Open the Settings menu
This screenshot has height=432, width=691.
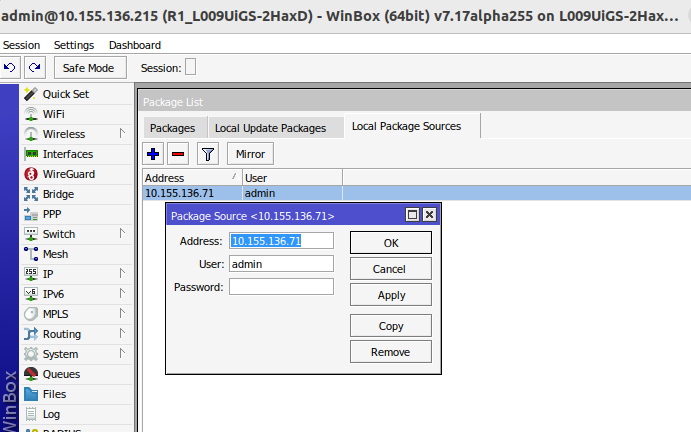(x=74, y=45)
